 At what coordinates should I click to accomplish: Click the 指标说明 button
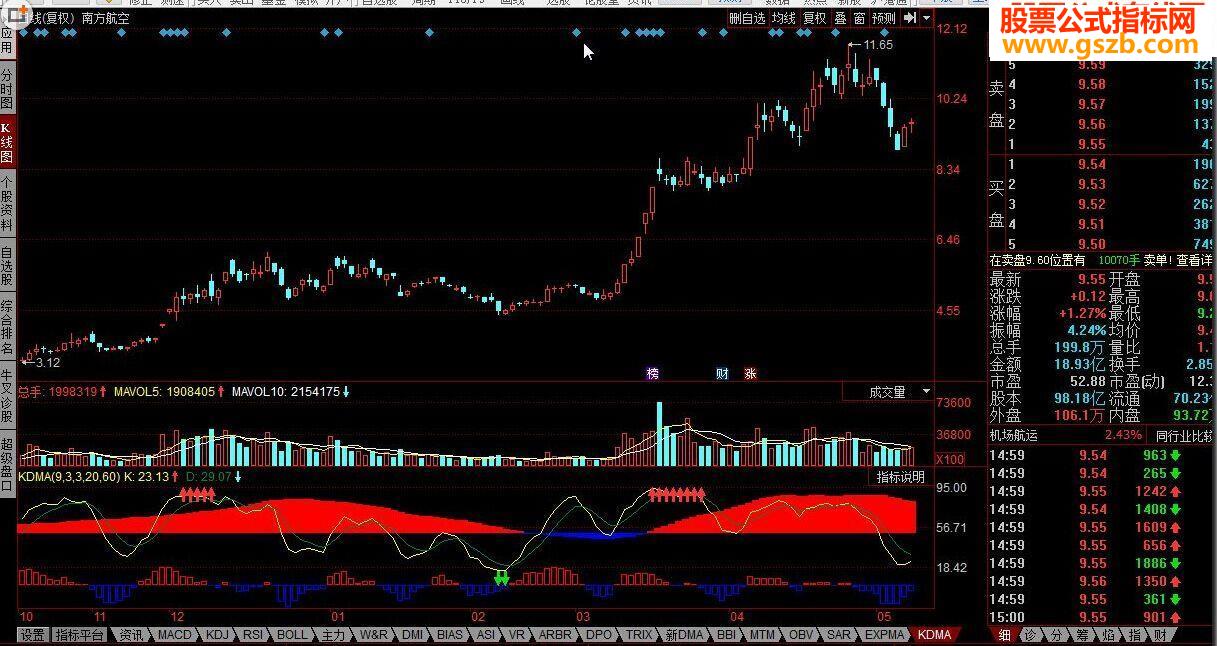point(900,477)
